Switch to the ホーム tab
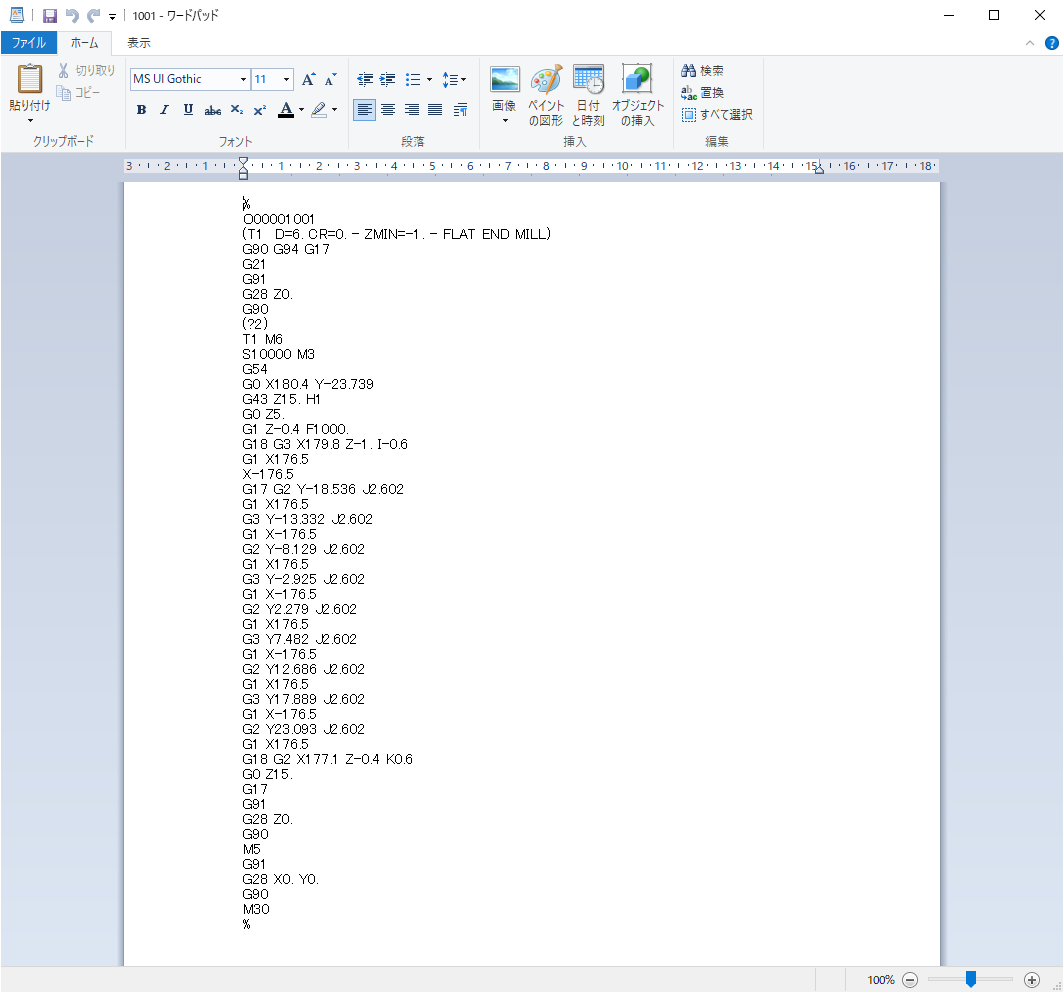The width and height of the screenshot is (1064, 993). click(x=84, y=43)
